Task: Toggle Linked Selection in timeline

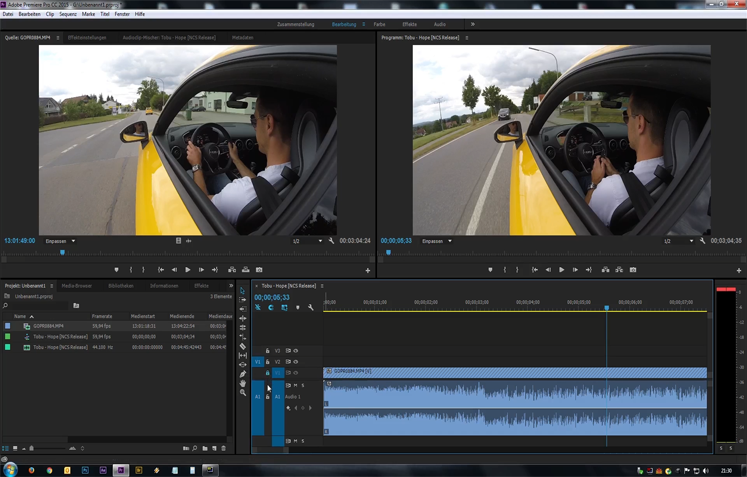Action: pyautogui.click(x=284, y=307)
